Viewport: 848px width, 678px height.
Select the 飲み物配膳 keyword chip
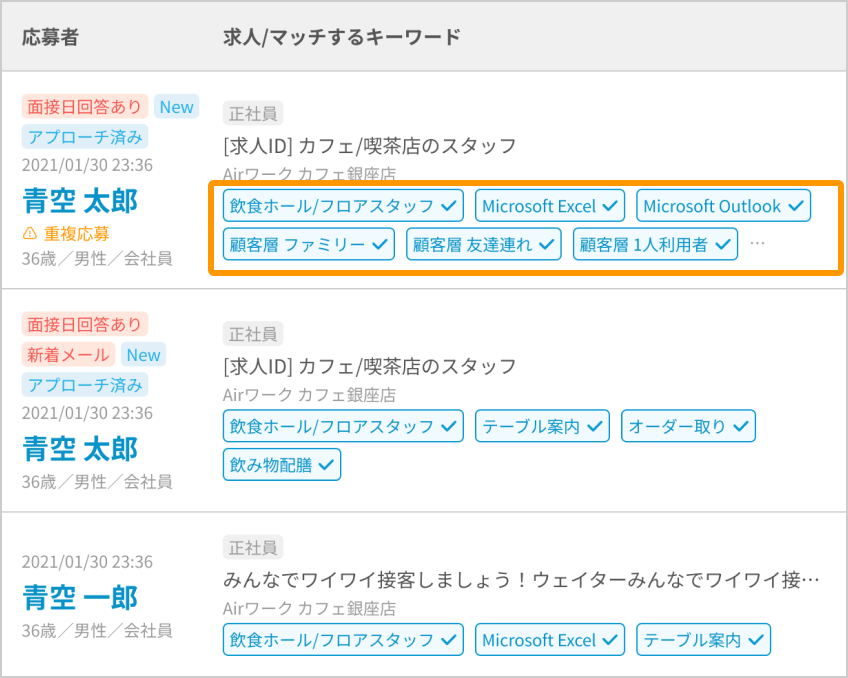click(x=282, y=464)
